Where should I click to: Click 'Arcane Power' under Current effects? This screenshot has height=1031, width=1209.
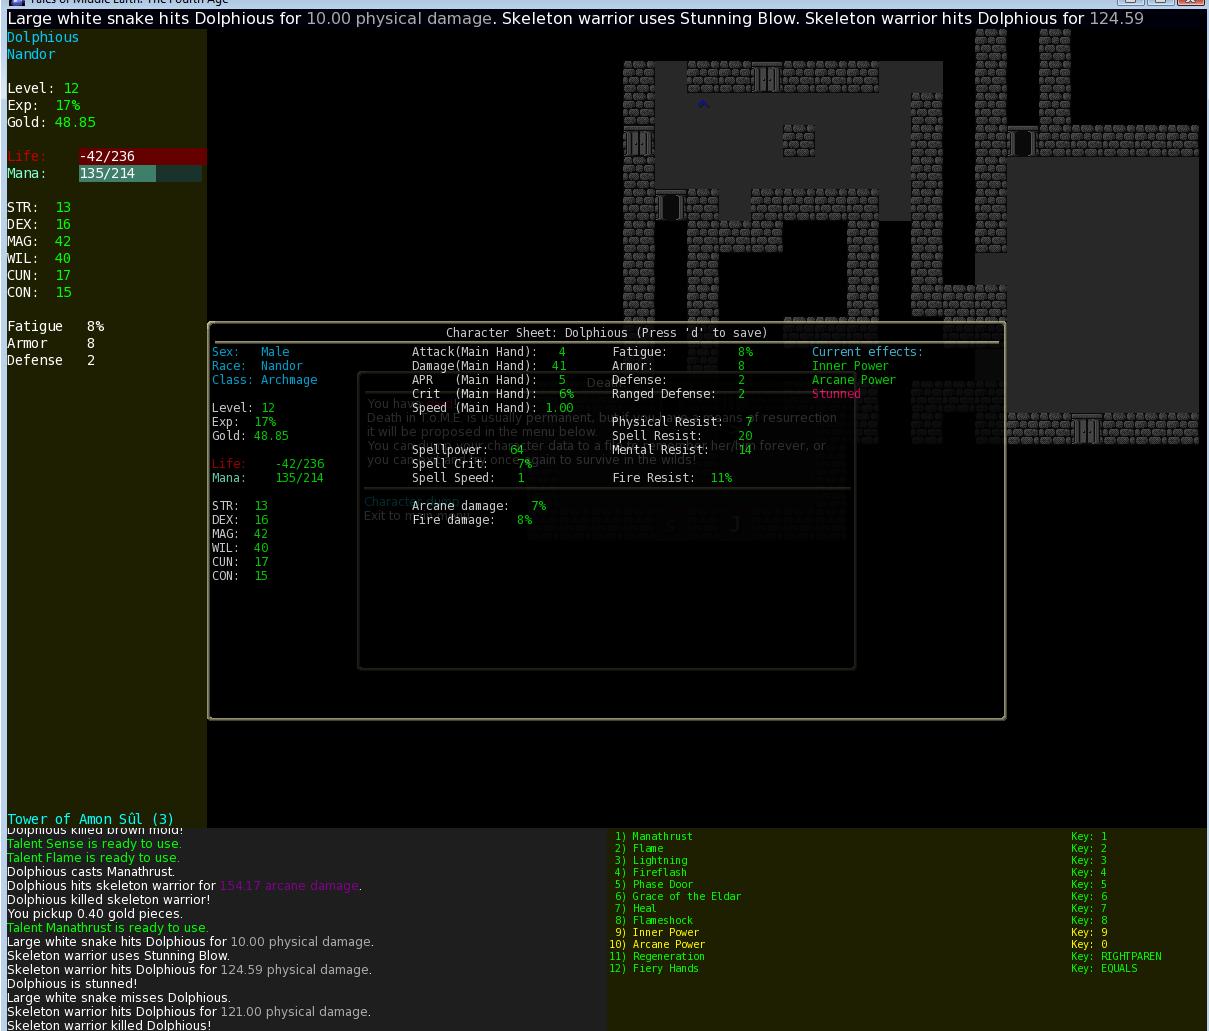(x=854, y=380)
